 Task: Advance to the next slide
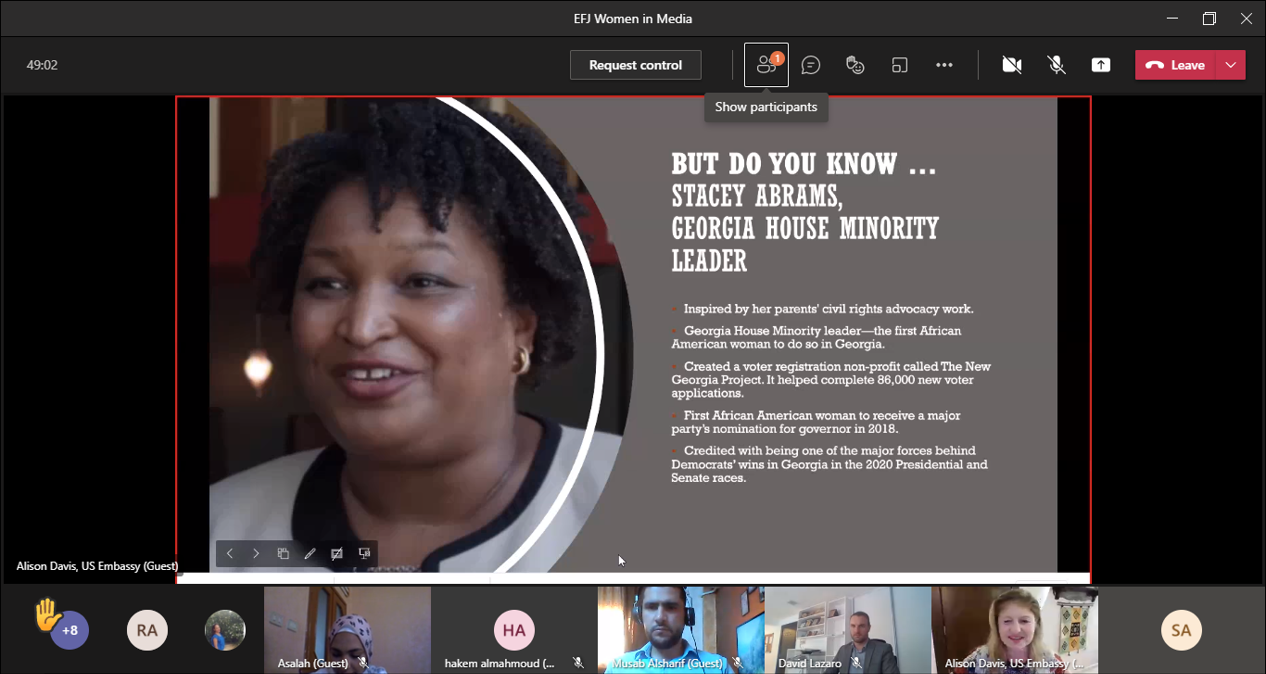point(256,553)
